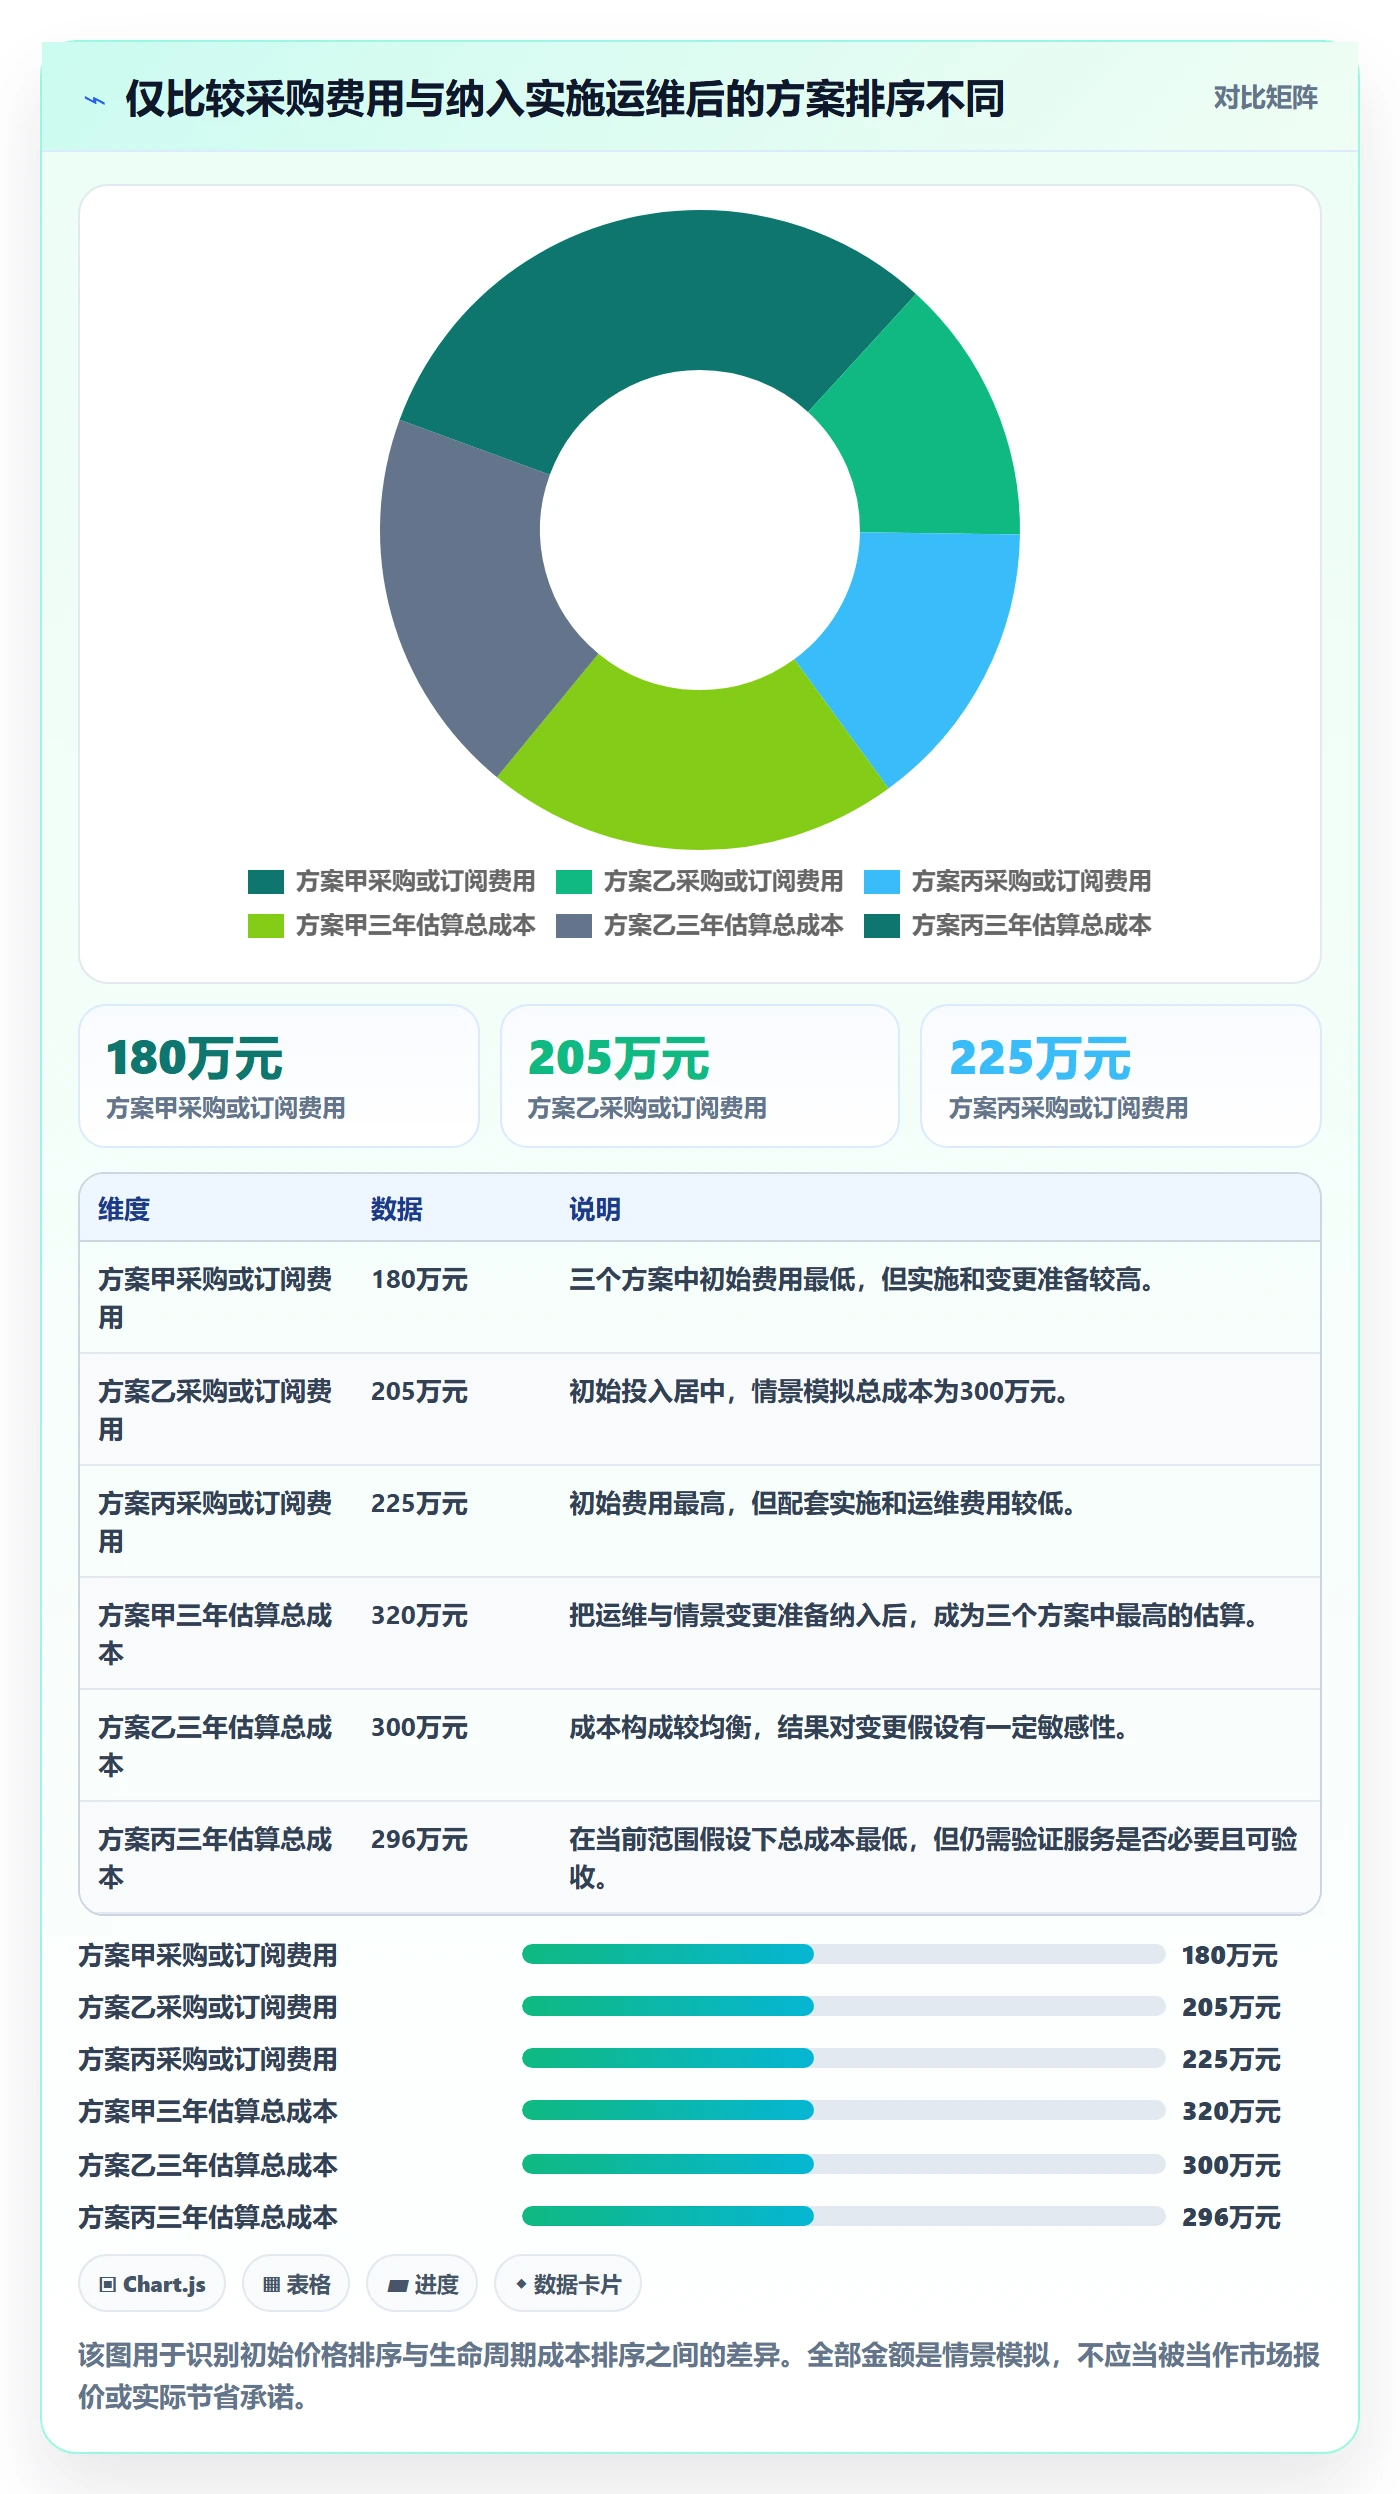Screen dimensions: 1400x2494
Task: Open the 205万元 data card
Action: [x=700, y=1076]
